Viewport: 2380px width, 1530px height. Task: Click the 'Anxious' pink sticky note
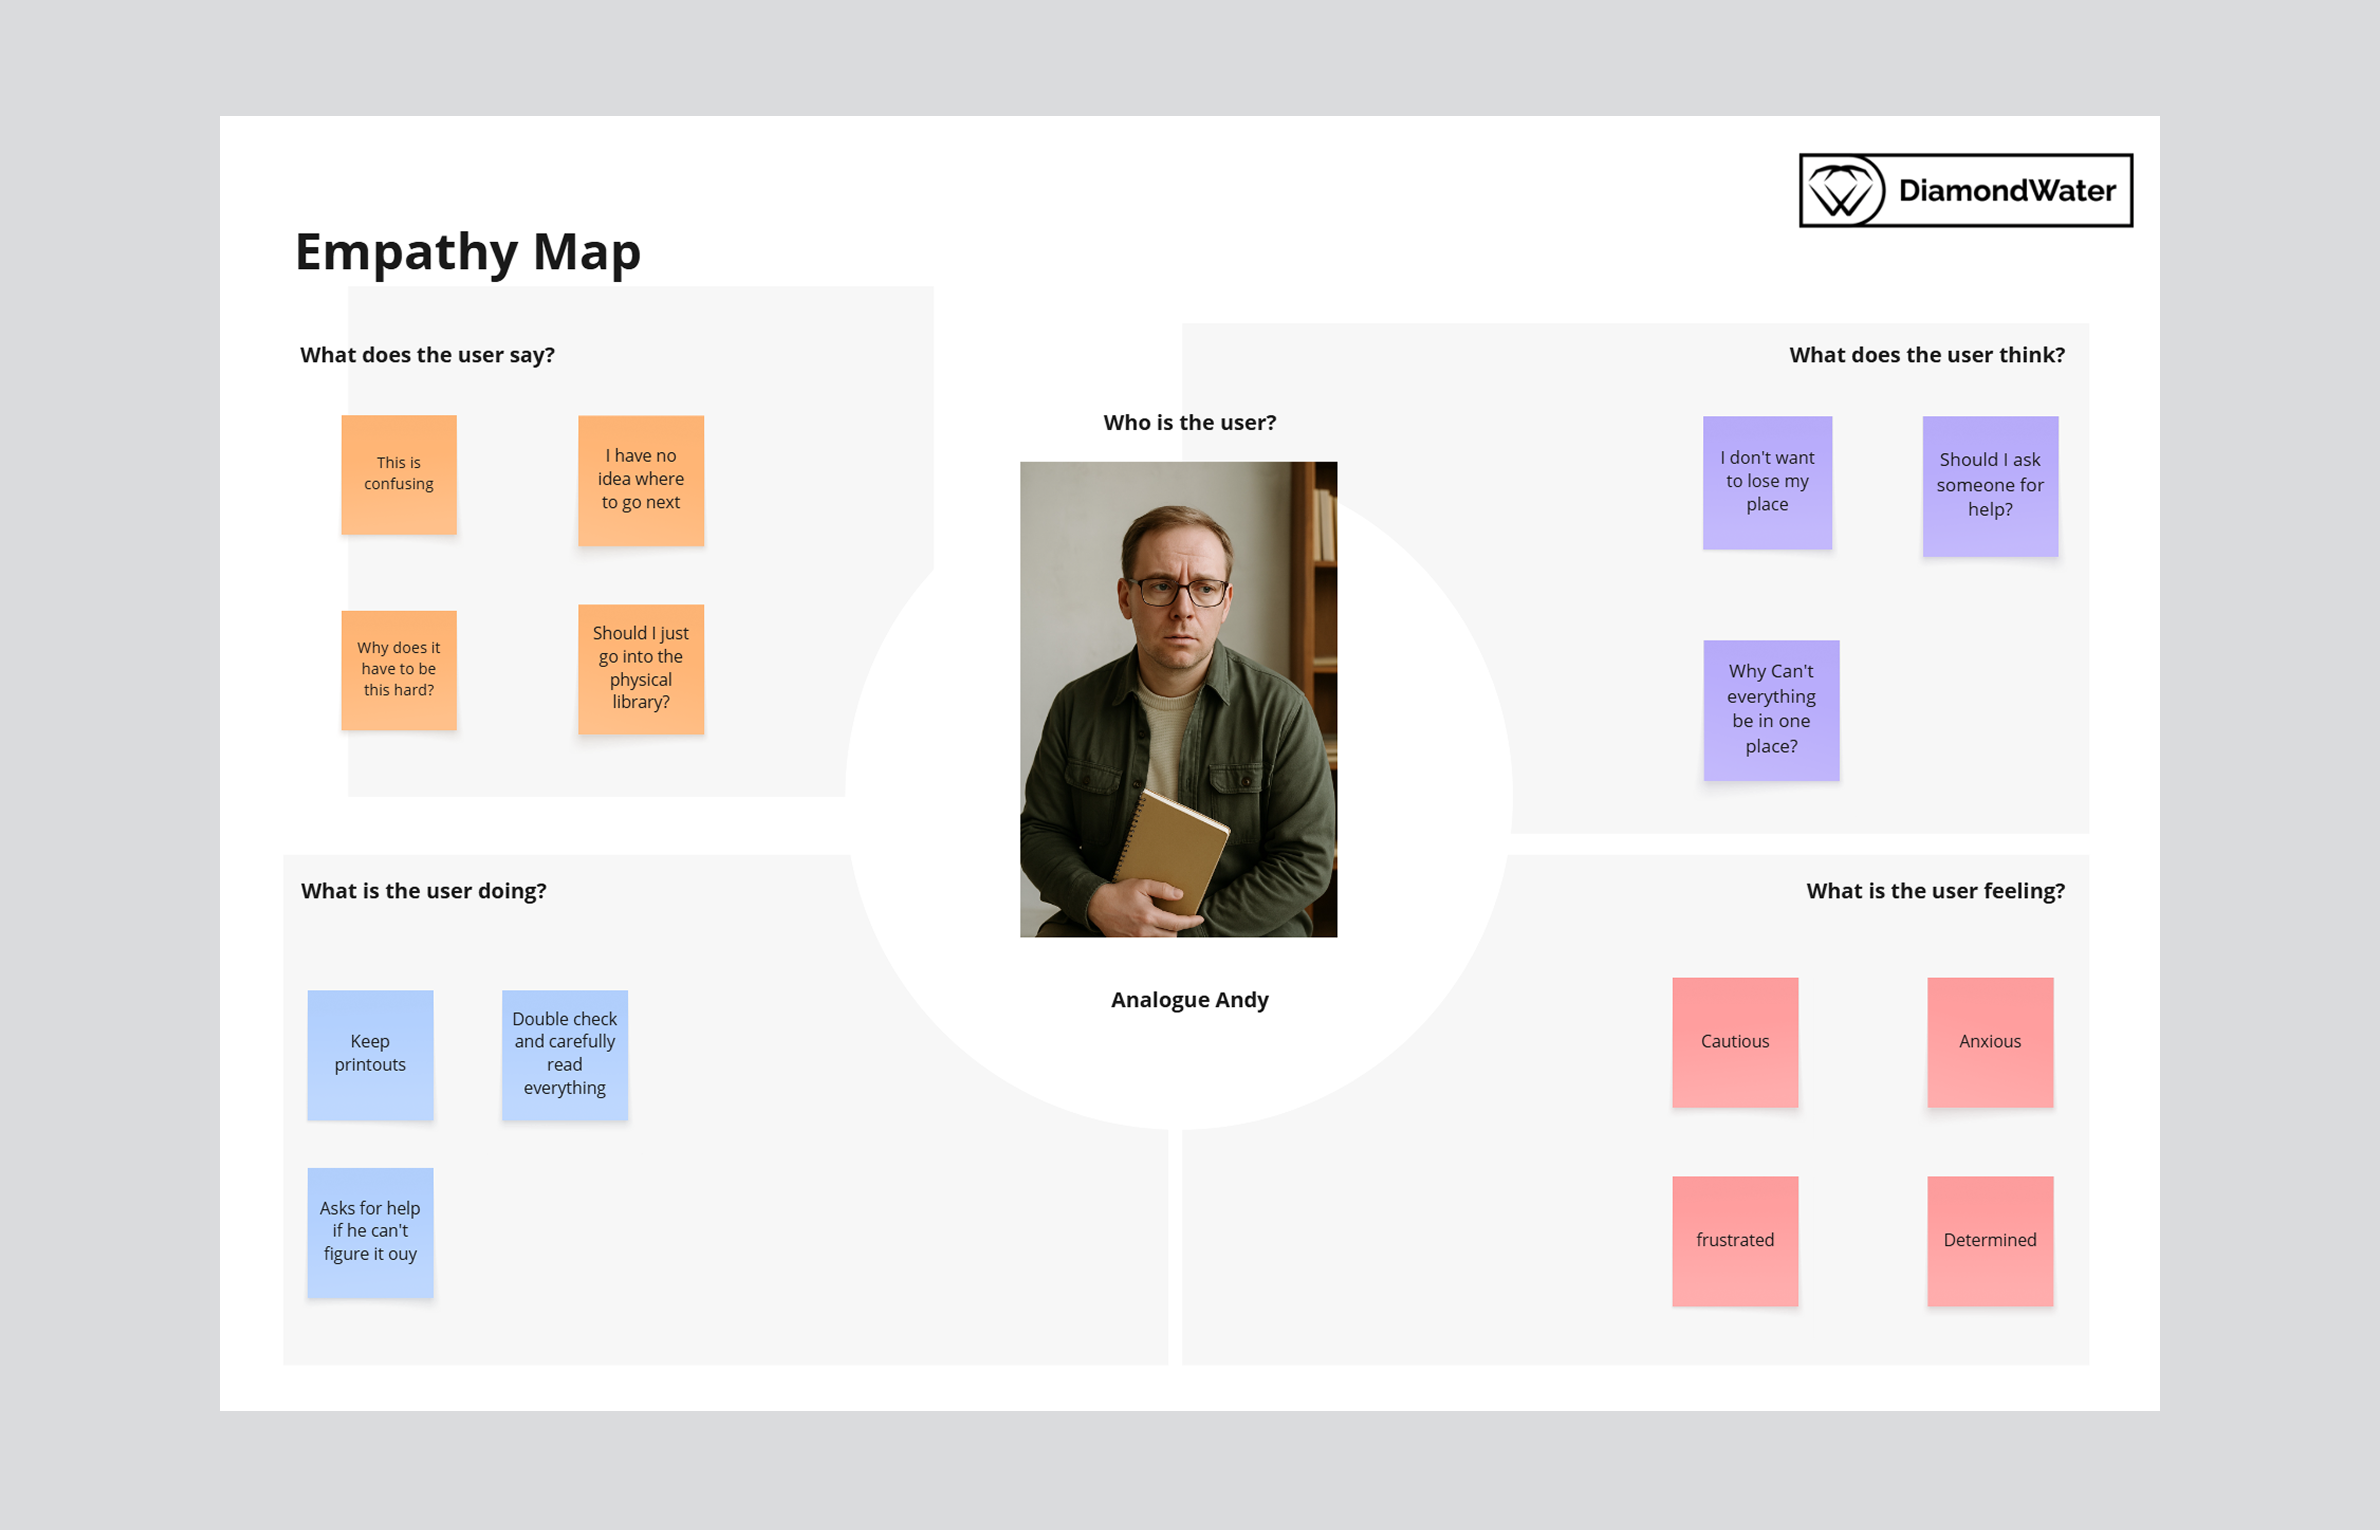click(x=1989, y=1041)
